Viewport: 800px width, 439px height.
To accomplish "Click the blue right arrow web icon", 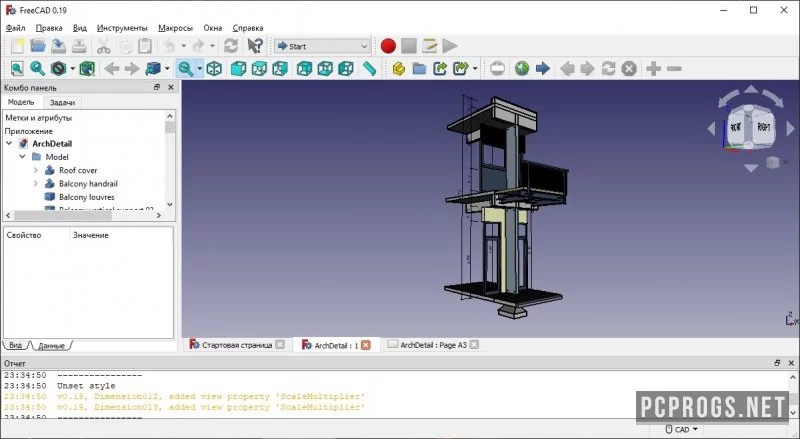I will [x=543, y=68].
